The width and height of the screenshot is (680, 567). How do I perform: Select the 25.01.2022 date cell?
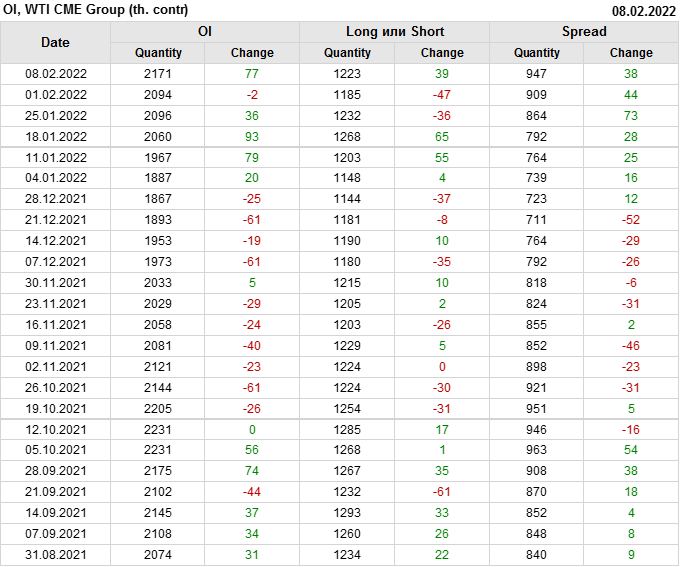pos(55,116)
